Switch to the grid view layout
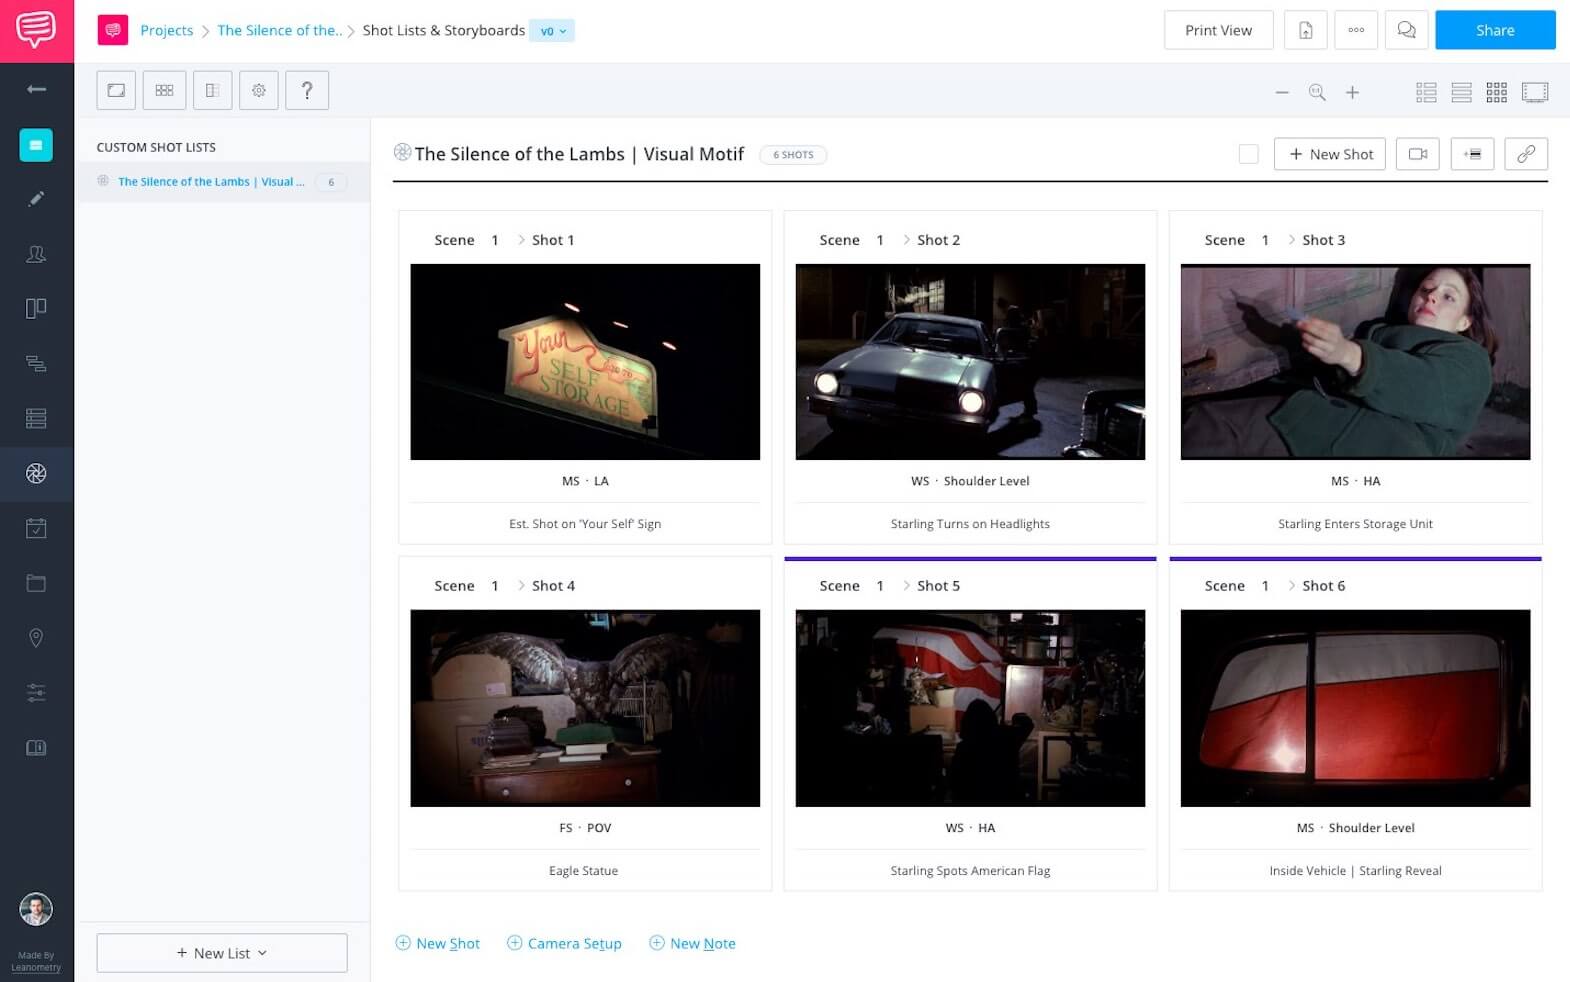 coord(1496,92)
